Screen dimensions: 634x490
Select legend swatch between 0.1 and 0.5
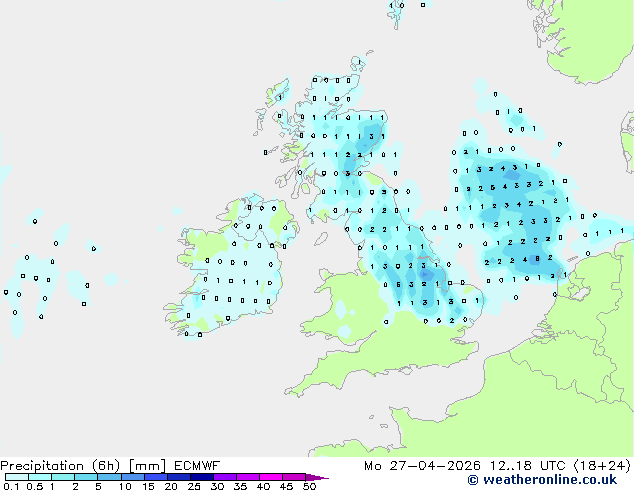click(x=17, y=477)
